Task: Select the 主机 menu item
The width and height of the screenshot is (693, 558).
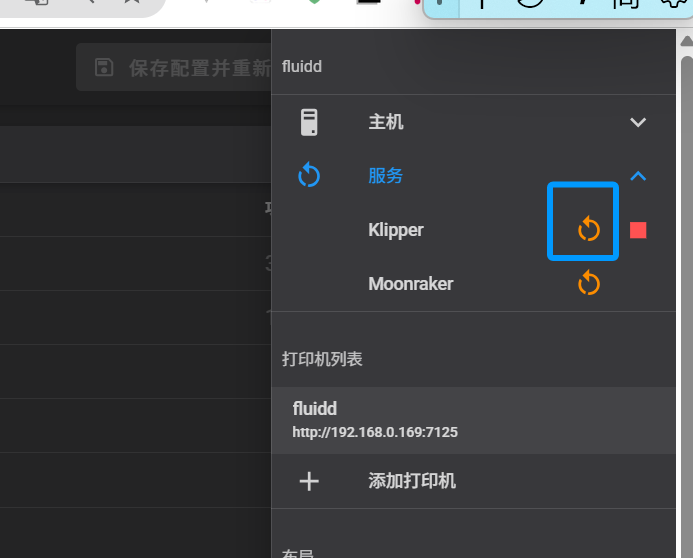Action: click(386, 122)
